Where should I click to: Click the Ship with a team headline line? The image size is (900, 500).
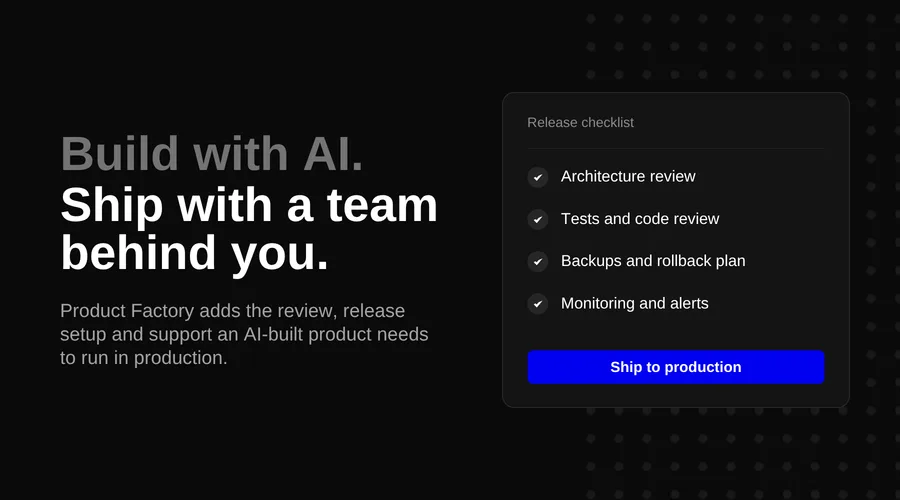(249, 205)
